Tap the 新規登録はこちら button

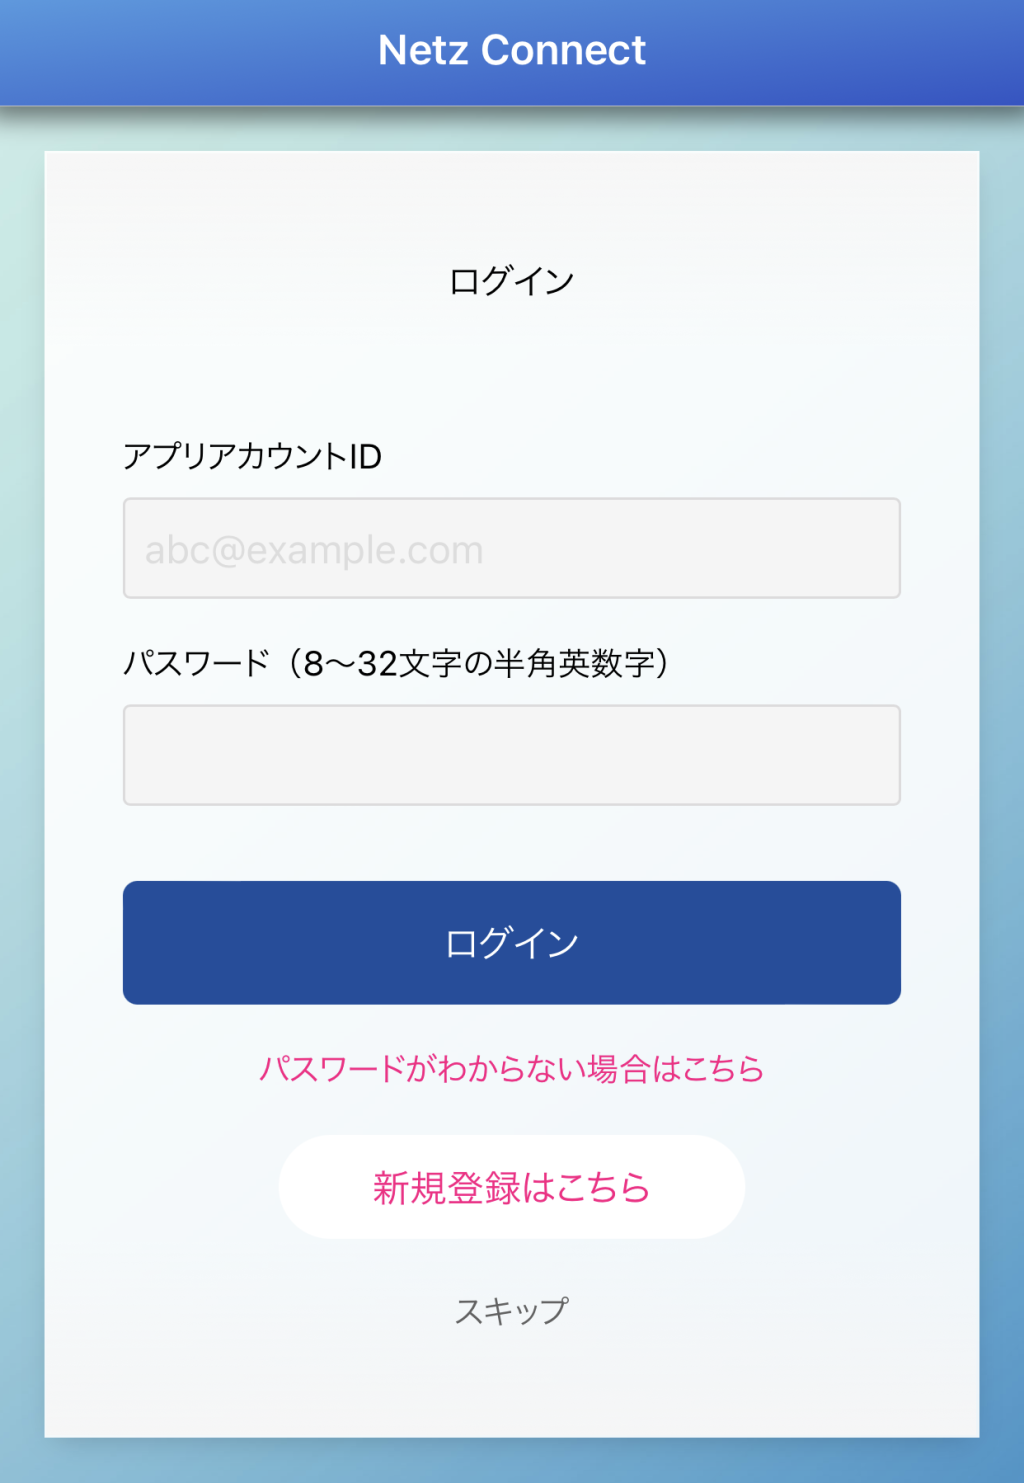pos(511,1187)
